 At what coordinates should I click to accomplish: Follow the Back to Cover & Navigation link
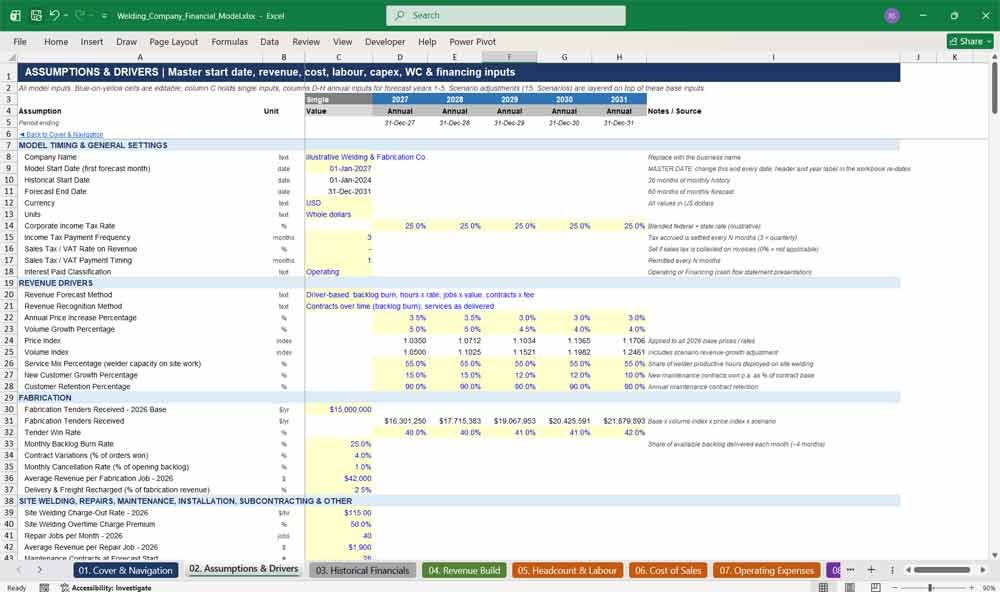tap(61, 134)
